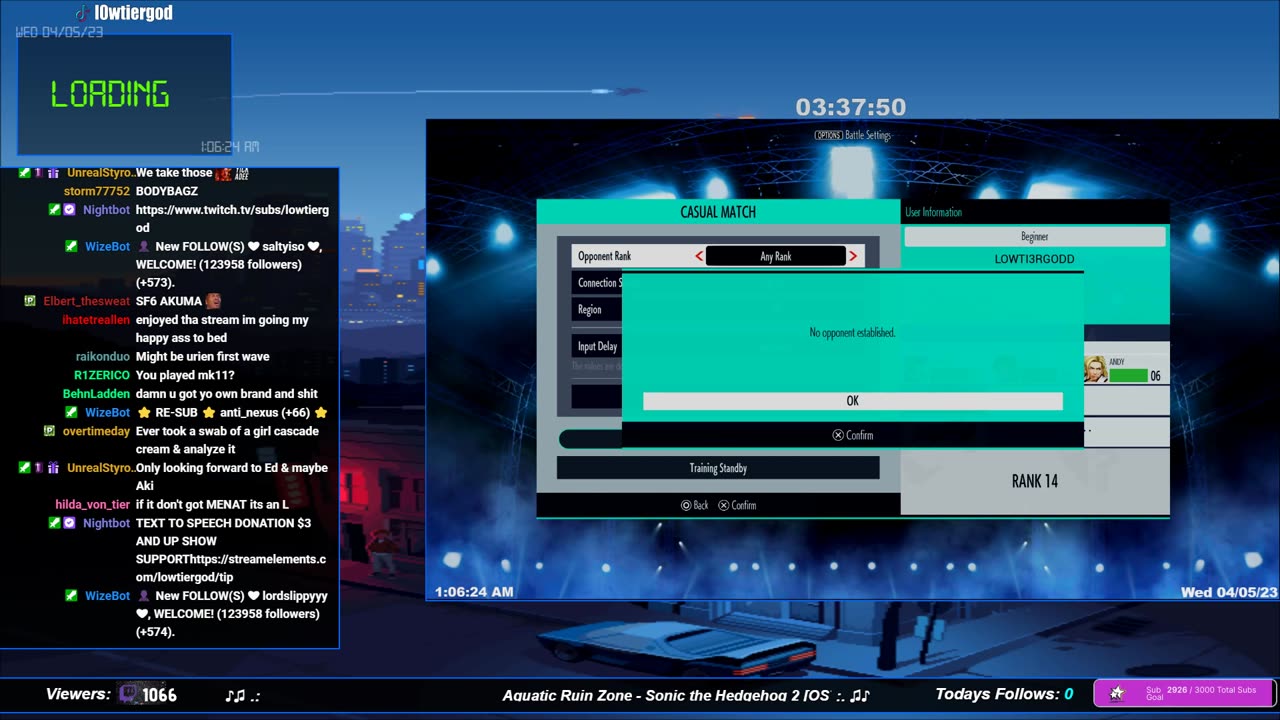Viewport: 1280px width, 720px height.
Task: Open the streamelements lowtiergod/tip link in chat
Action: tap(231, 568)
